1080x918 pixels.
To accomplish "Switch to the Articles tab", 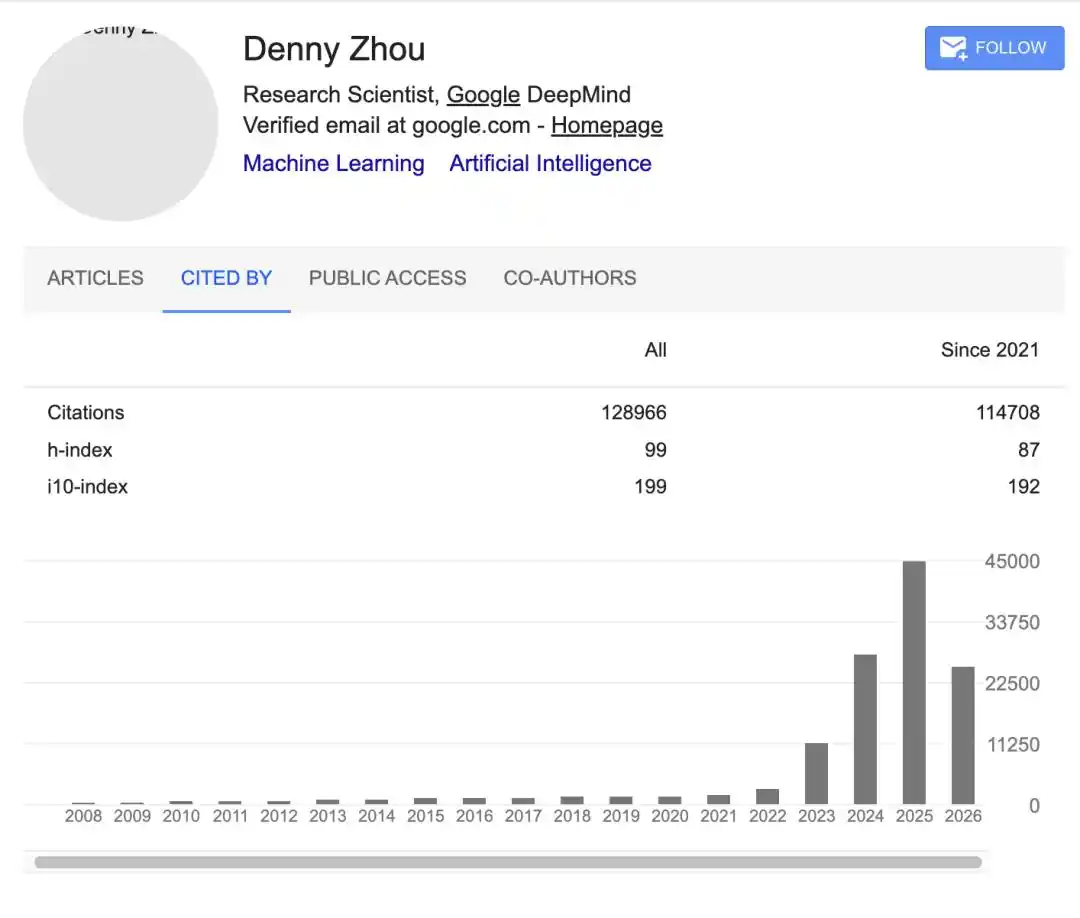I will point(95,278).
